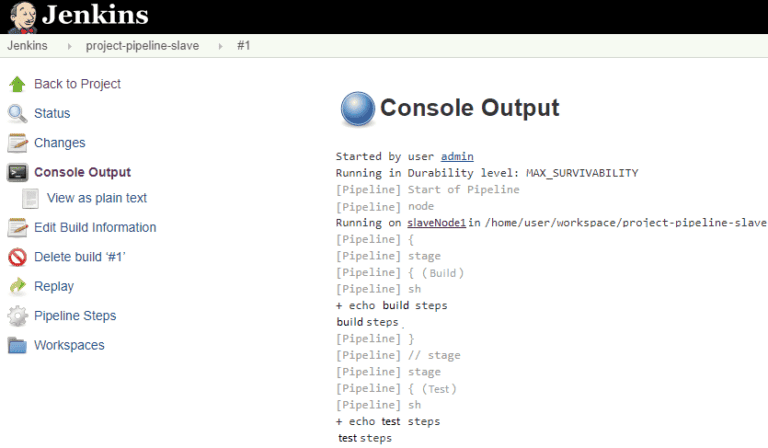768x448 pixels.
Task: Click the View as plain text document icon
Action: point(30,198)
